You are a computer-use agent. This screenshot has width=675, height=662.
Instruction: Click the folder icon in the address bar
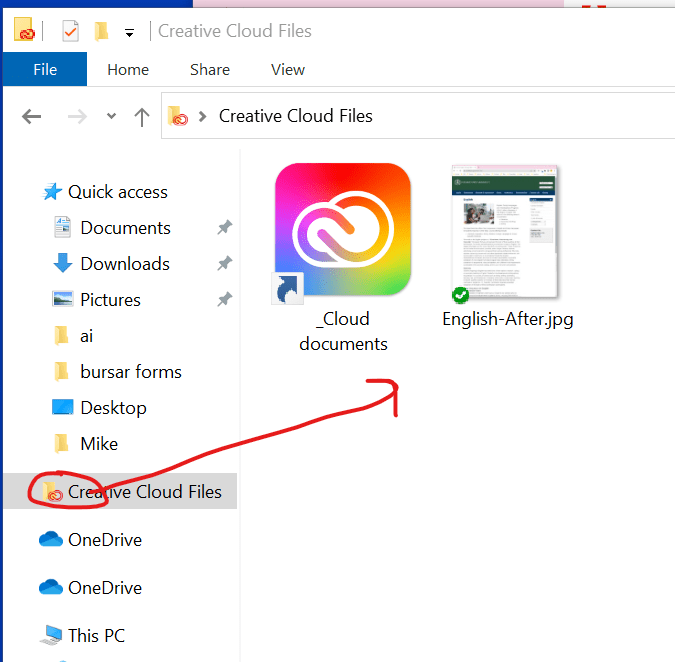tap(177, 116)
